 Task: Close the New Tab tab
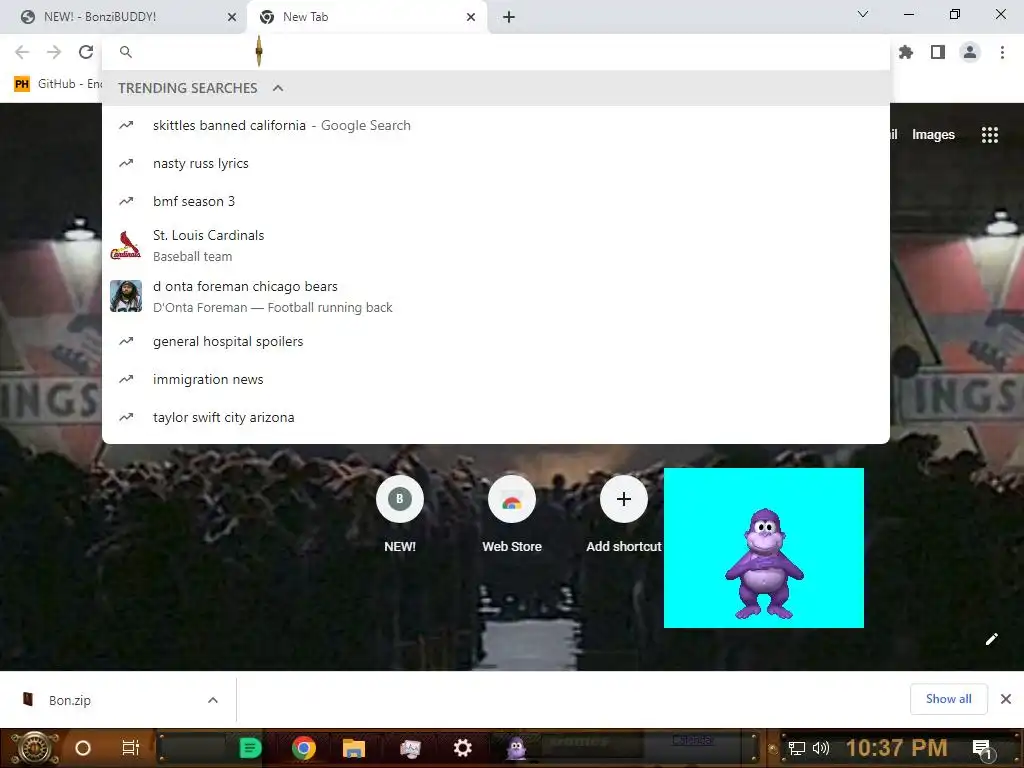pyautogui.click(x=471, y=17)
